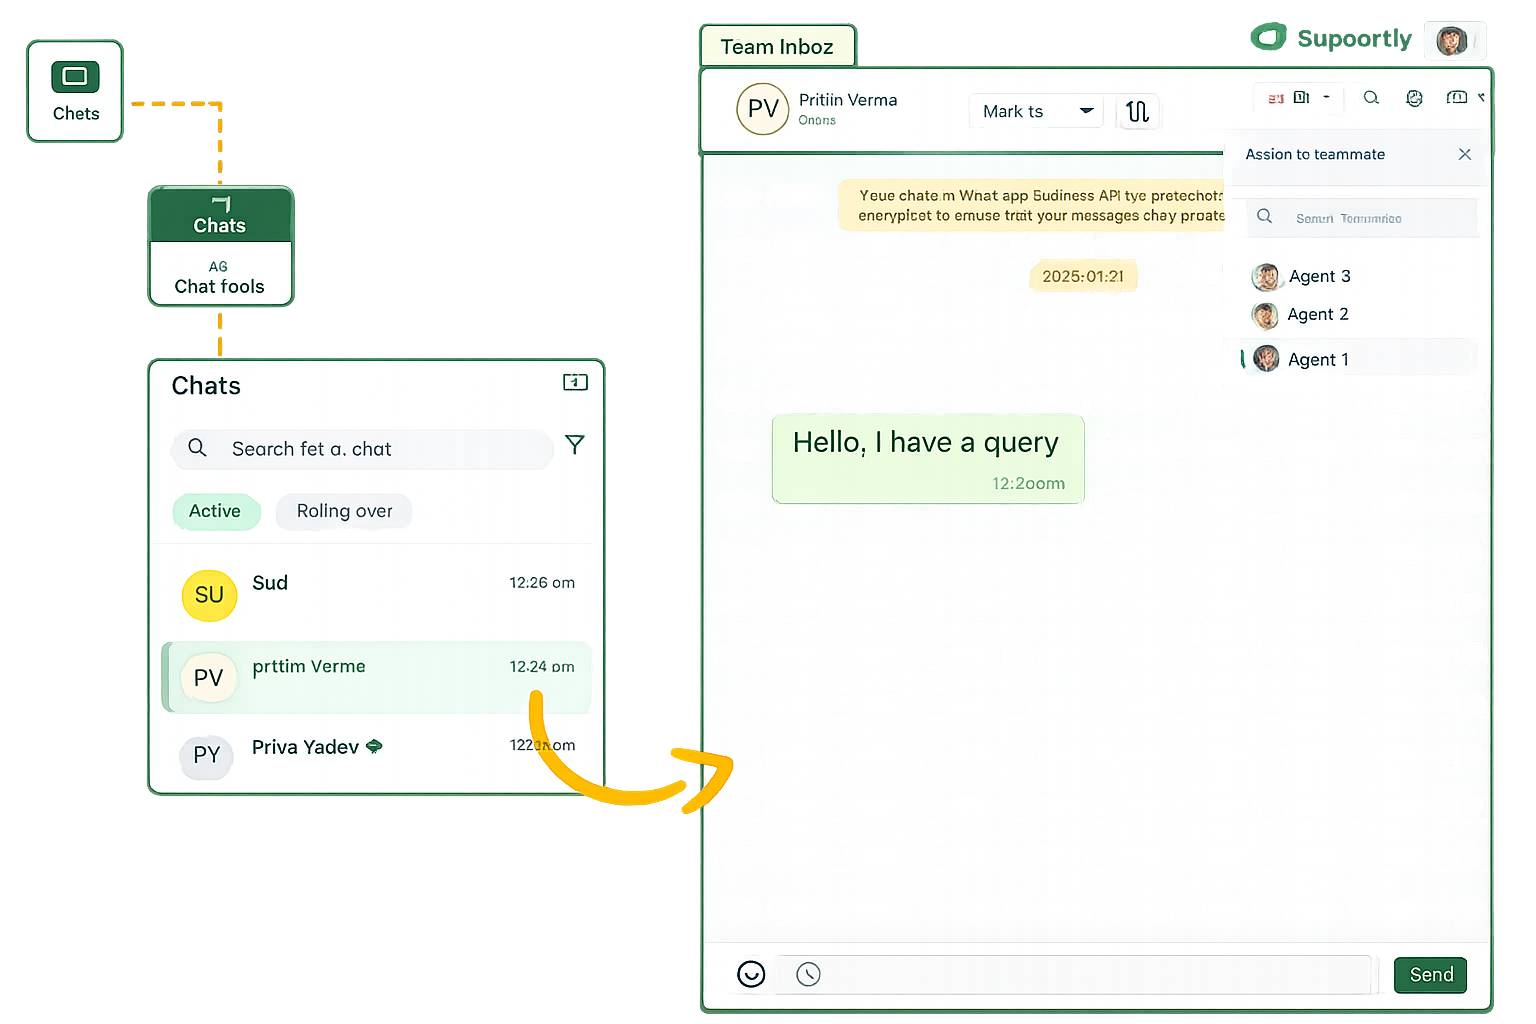Click Agent 1's avatar picture
Viewport: 1536px width, 1024px height.
tap(1266, 358)
